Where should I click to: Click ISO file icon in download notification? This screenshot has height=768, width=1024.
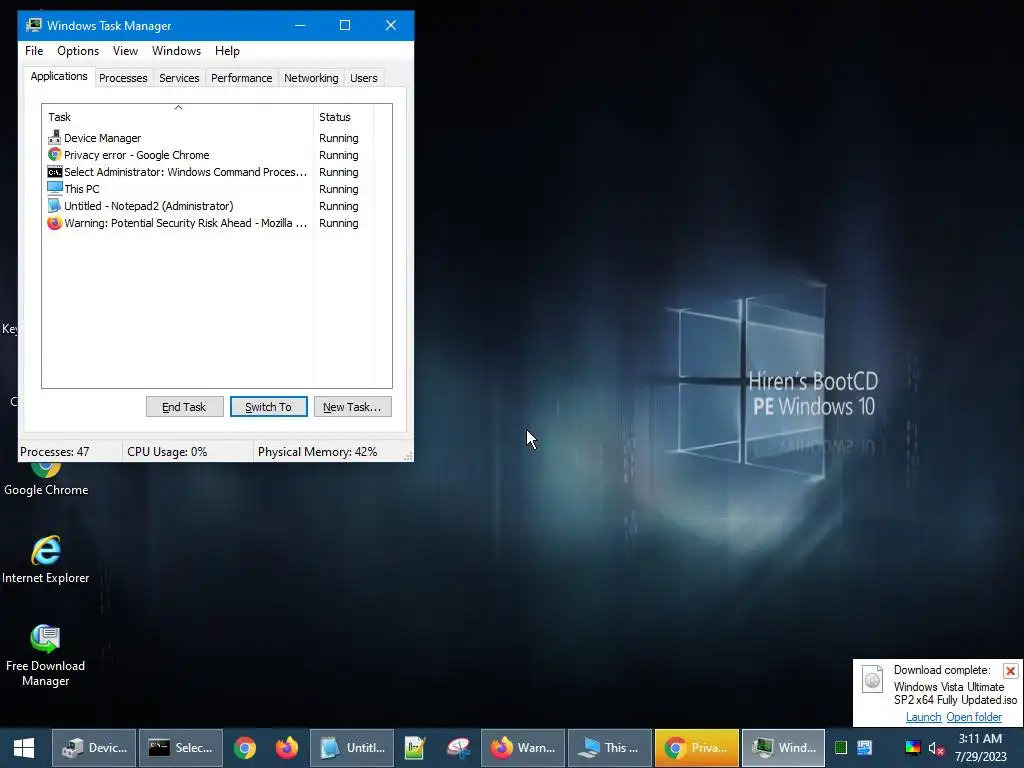tap(872, 680)
